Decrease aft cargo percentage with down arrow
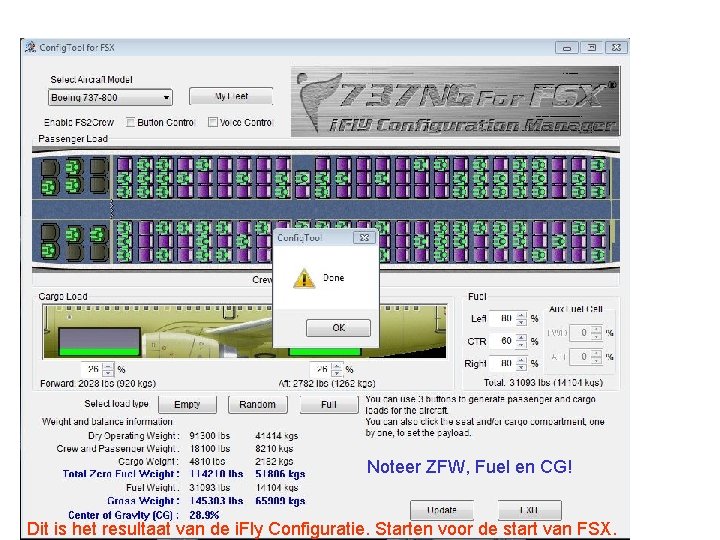The width and height of the screenshot is (720, 540). click(337, 372)
